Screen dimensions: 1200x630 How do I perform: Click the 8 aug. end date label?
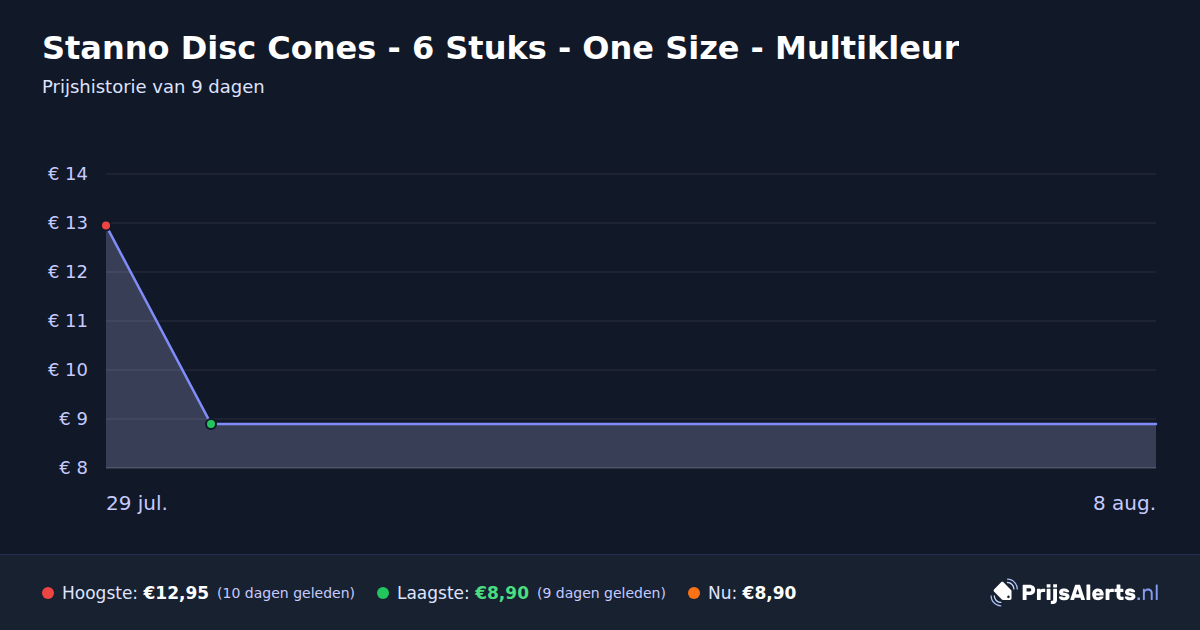coord(1124,504)
